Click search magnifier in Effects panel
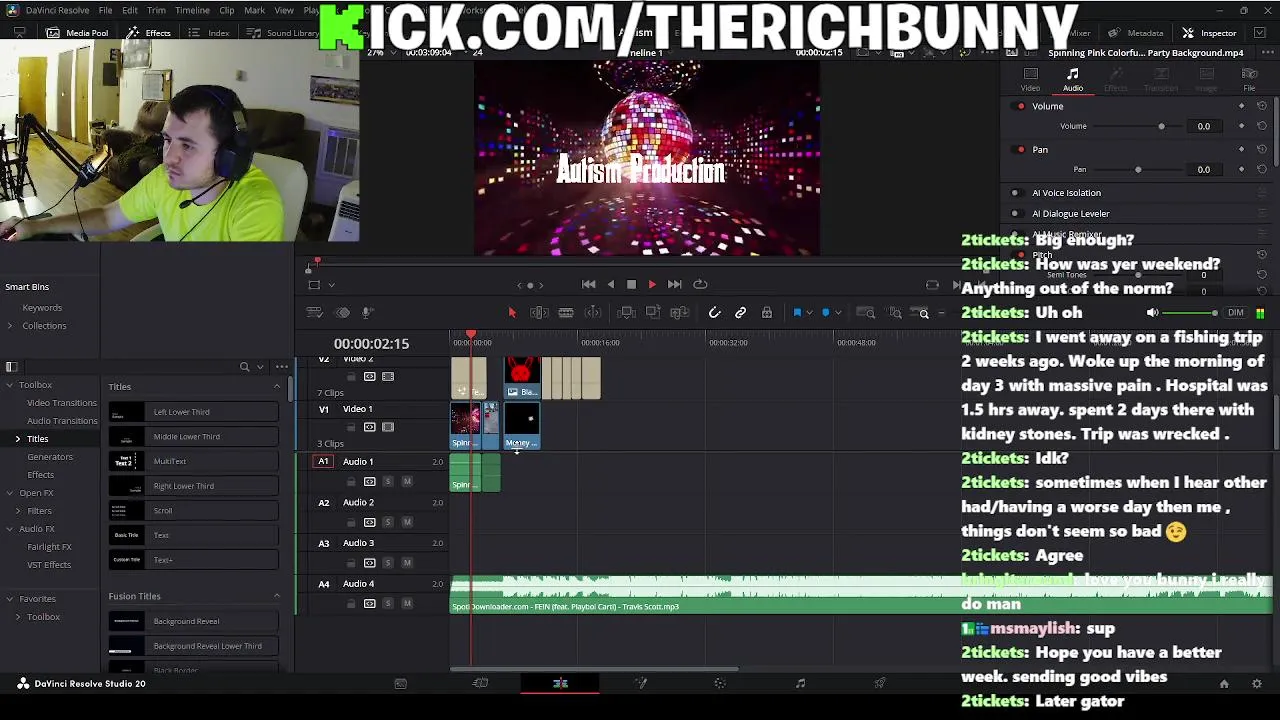The height and width of the screenshot is (720, 1280). (244, 367)
